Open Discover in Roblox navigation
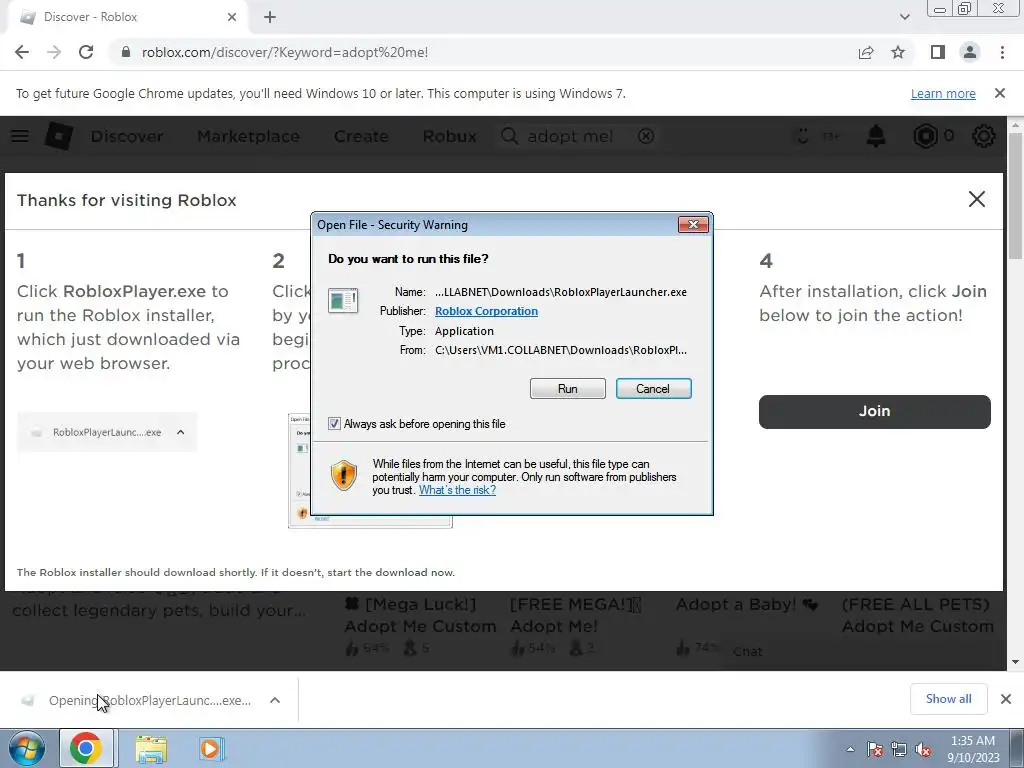 (x=127, y=136)
